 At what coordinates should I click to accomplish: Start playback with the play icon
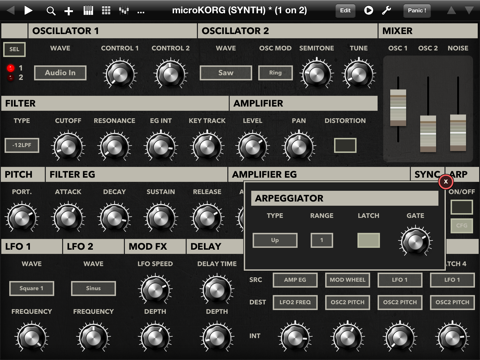click(28, 11)
